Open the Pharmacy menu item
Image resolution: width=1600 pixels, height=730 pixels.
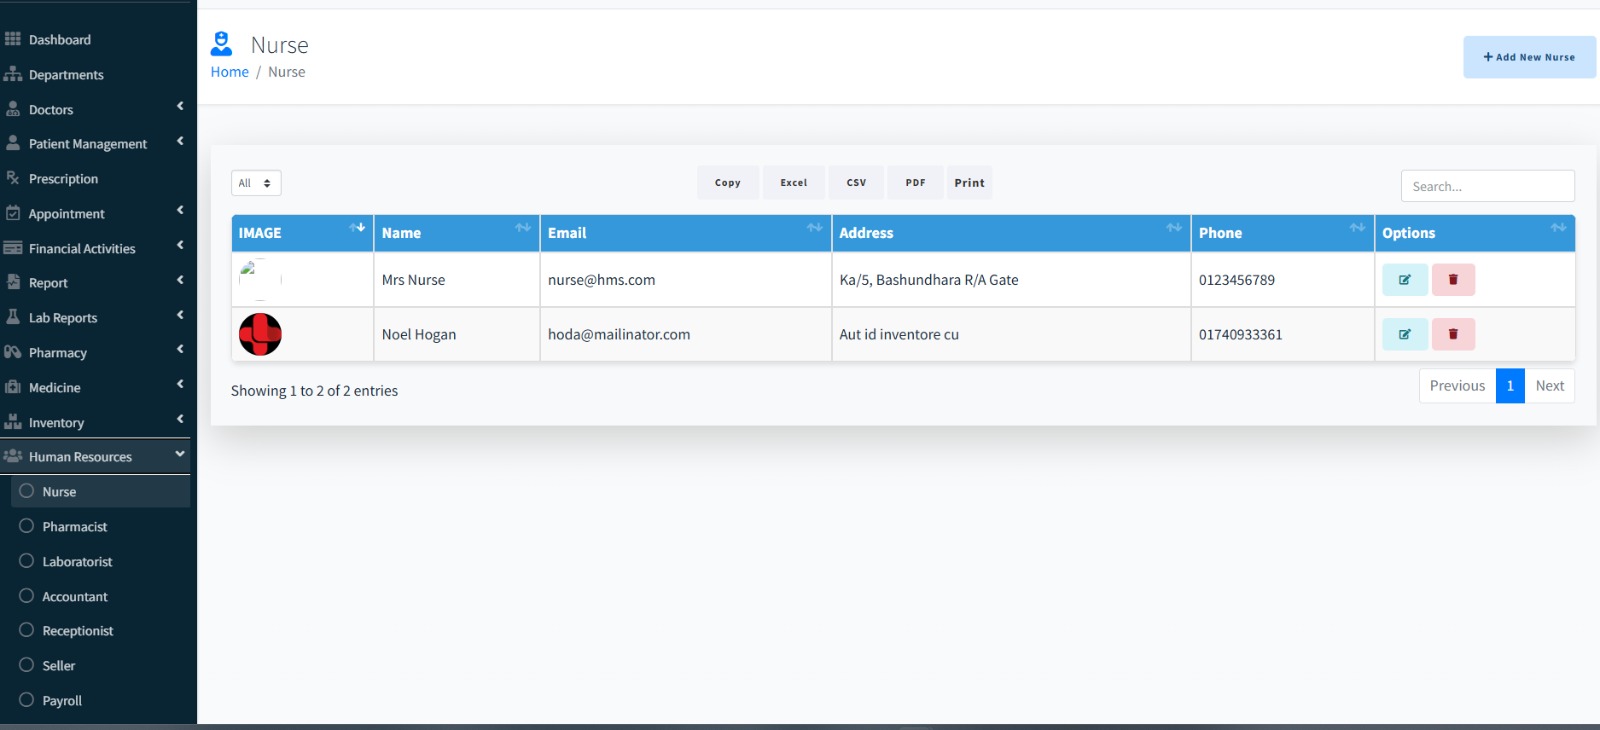pos(95,352)
